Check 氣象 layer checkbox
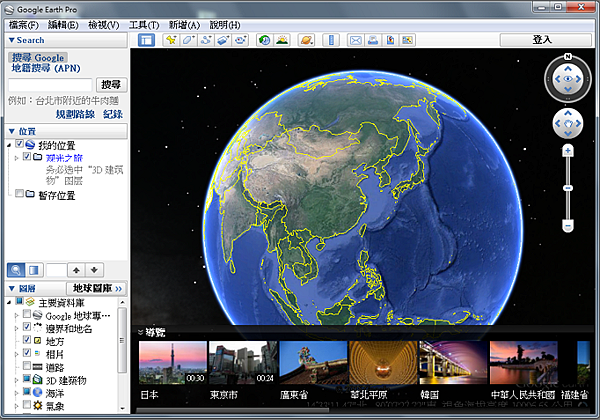This screenshot has height=420, width=600. click(27, 404)
